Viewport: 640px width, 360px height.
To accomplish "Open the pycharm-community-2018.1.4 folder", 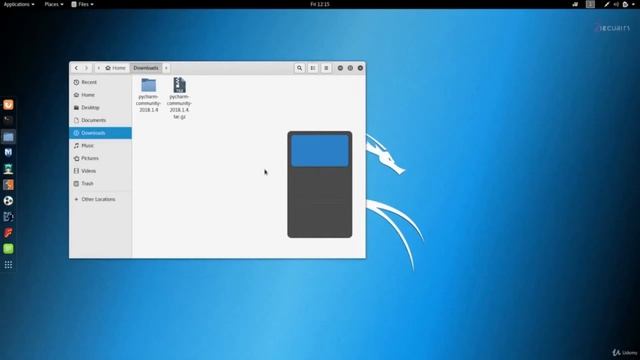I will pyautogui.click(x=149, y=95).
